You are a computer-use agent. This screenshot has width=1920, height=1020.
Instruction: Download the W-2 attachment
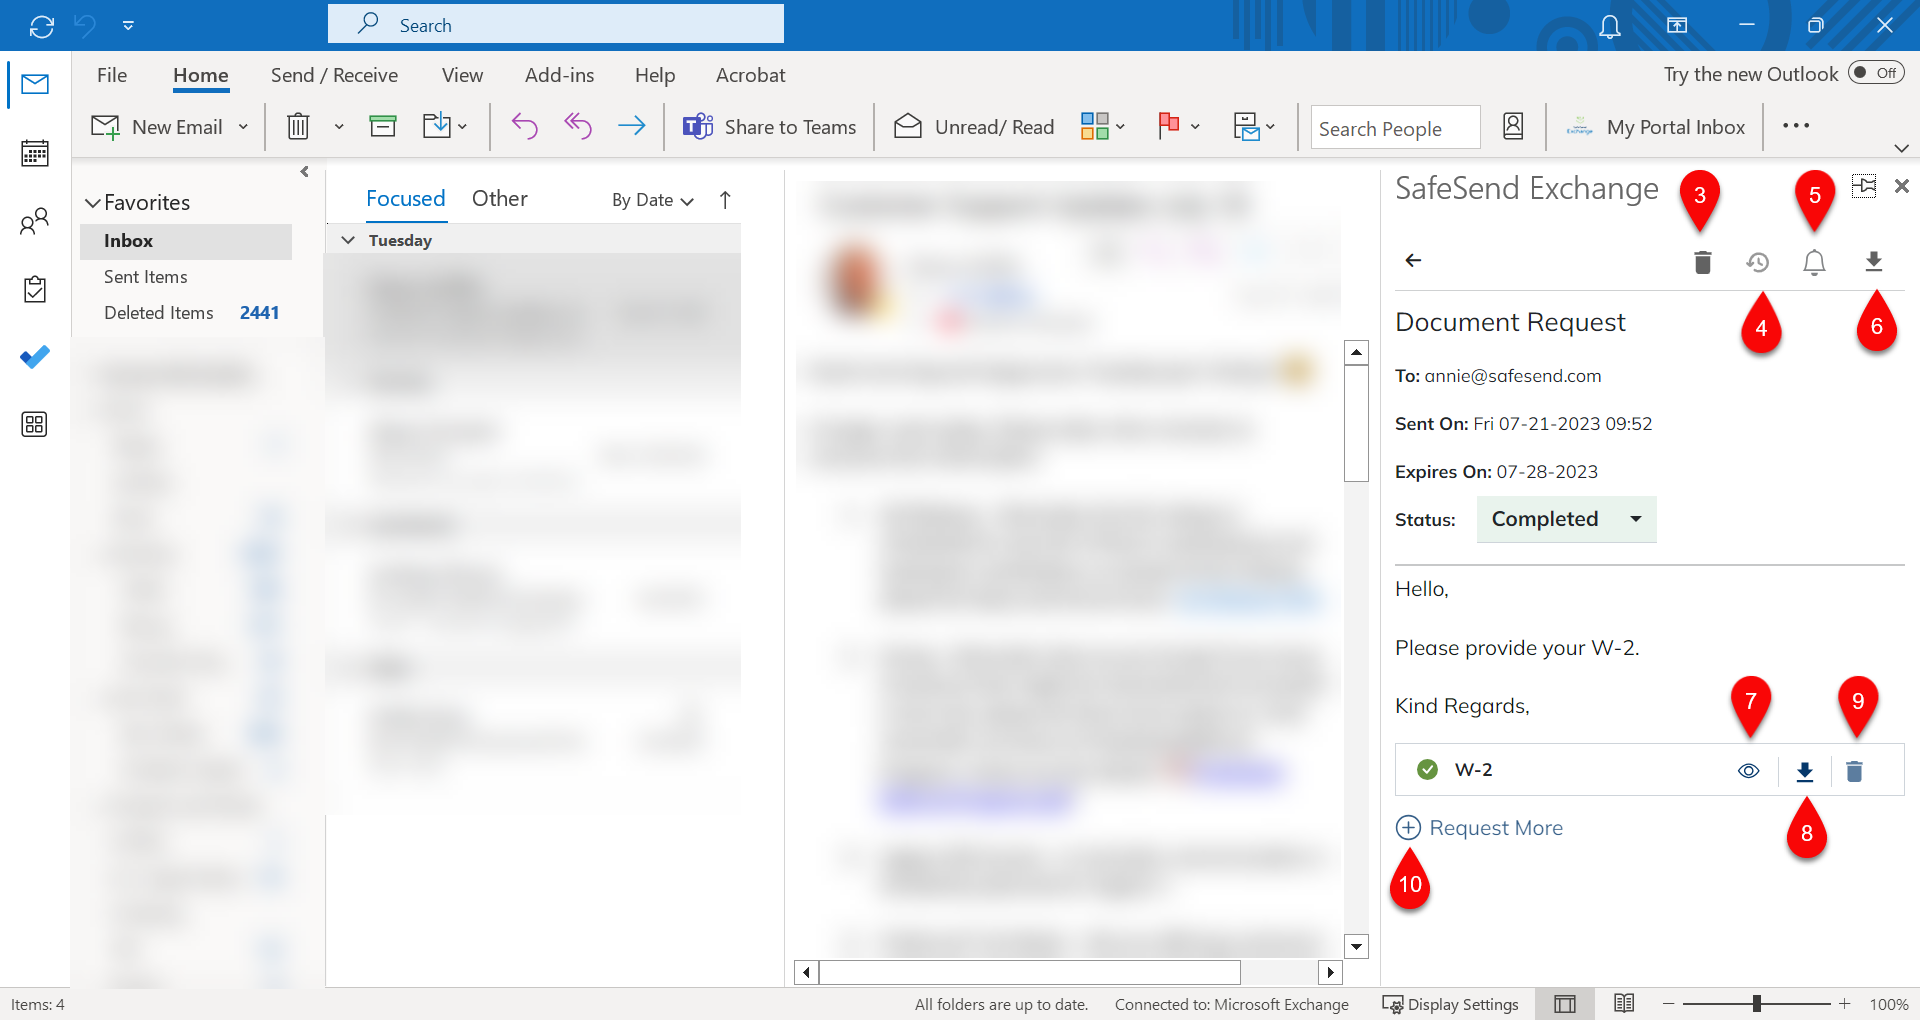1806,770
